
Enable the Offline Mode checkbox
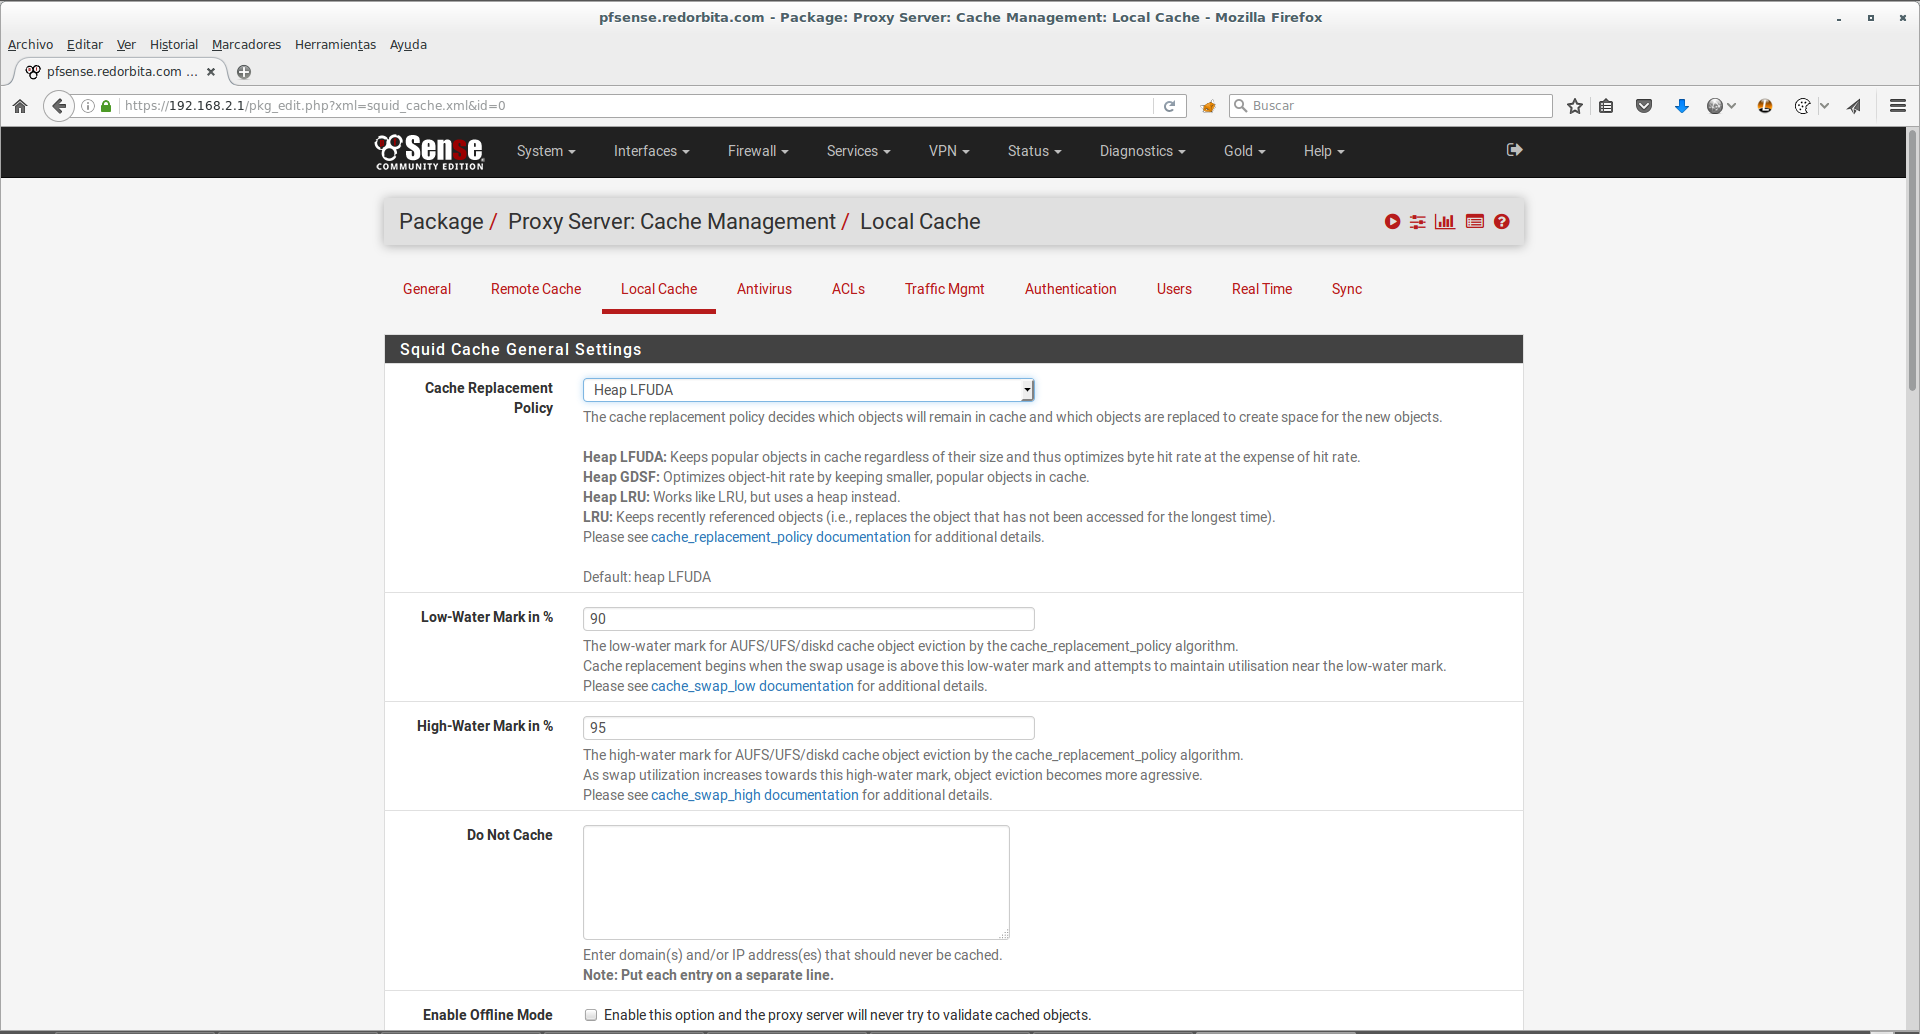[x=591, y=1015]
